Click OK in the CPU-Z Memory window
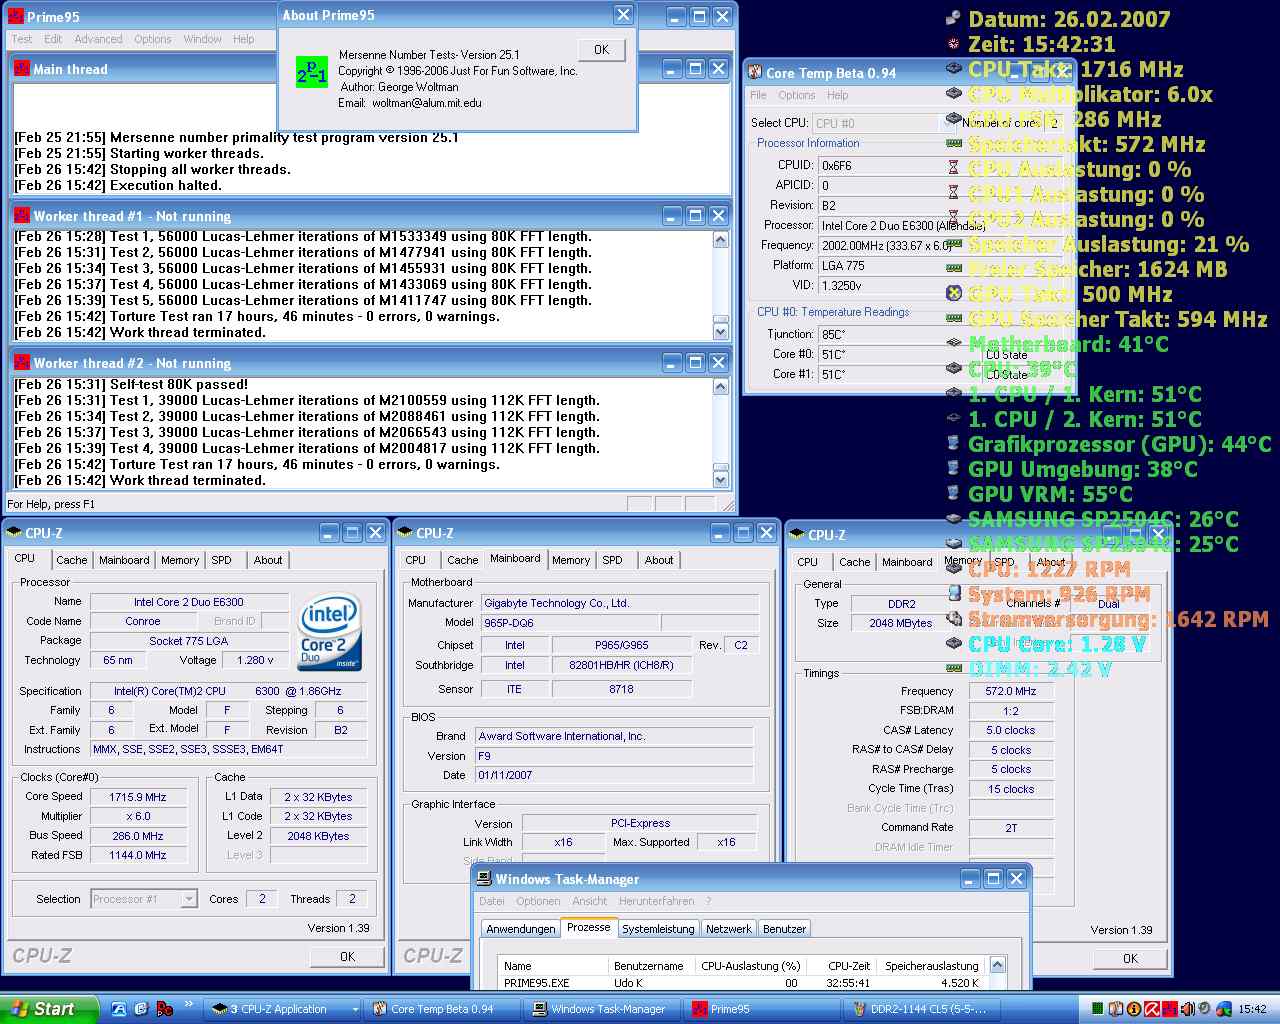The height and width of the screenshot is (1024, 1280). [x=1130, y=959]
